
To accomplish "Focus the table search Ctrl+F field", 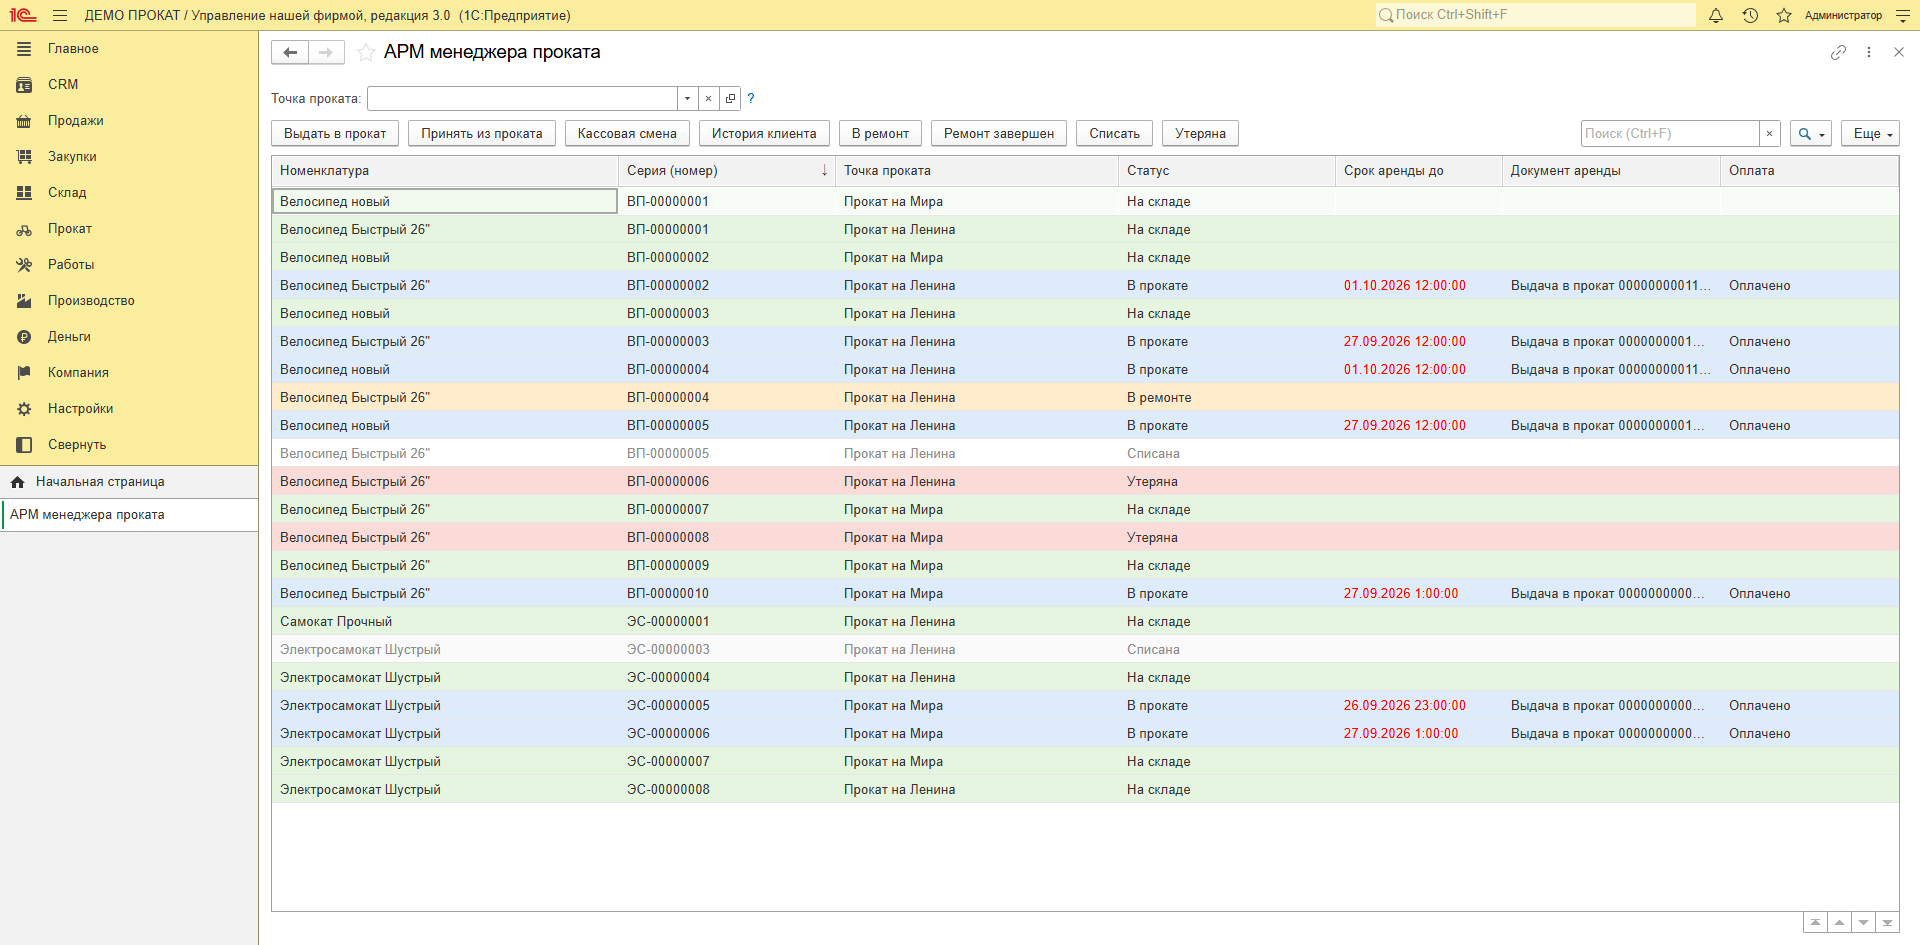I will click(1670, 133).
